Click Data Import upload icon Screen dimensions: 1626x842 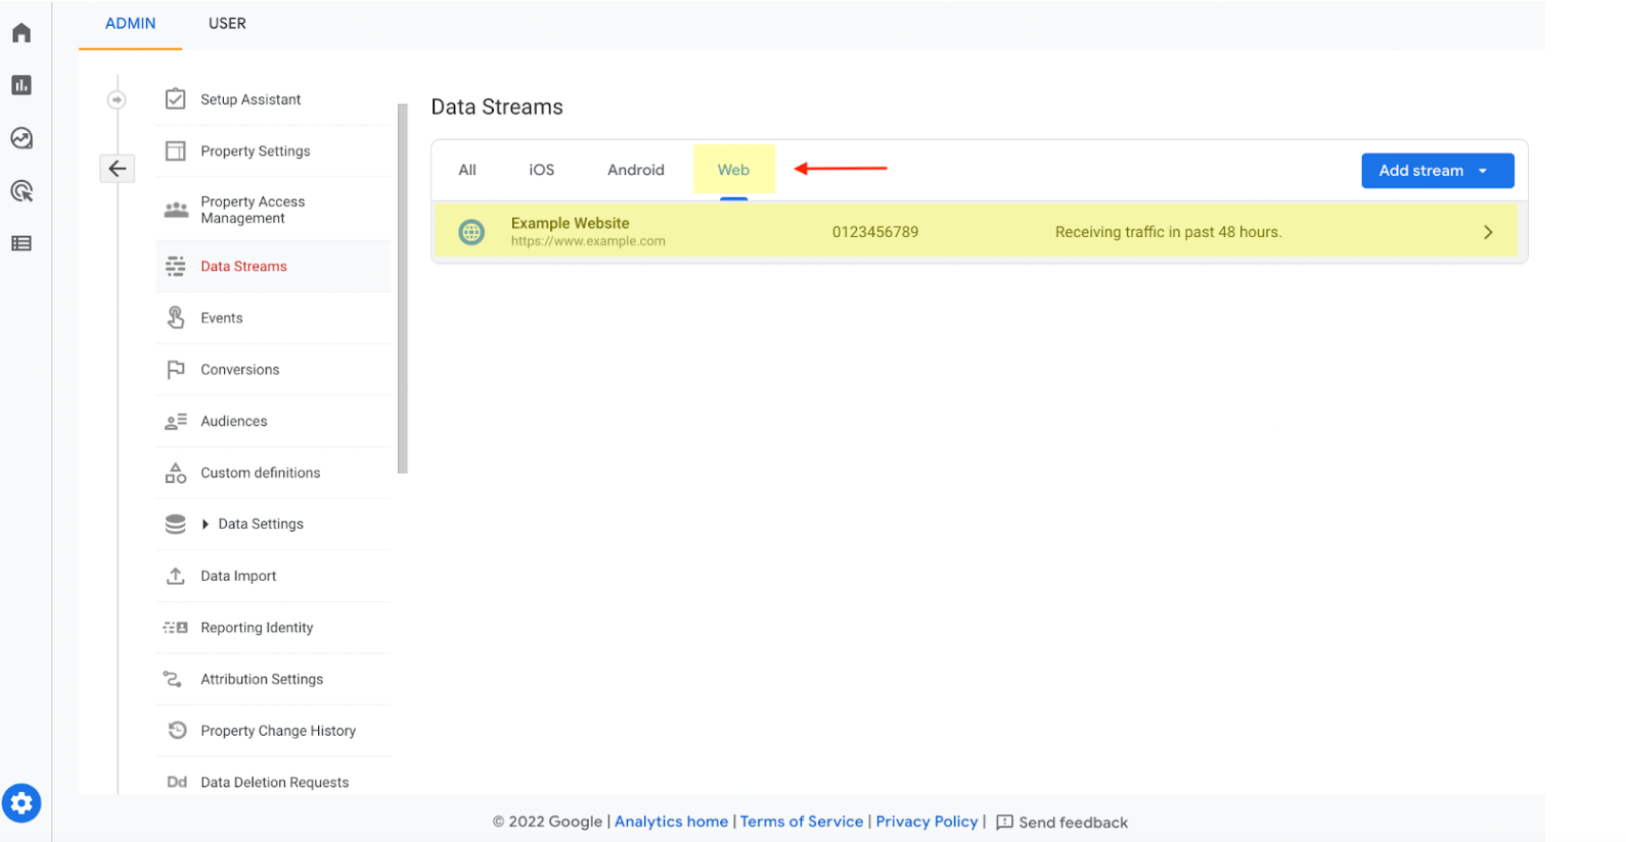(x=175, y=576)
